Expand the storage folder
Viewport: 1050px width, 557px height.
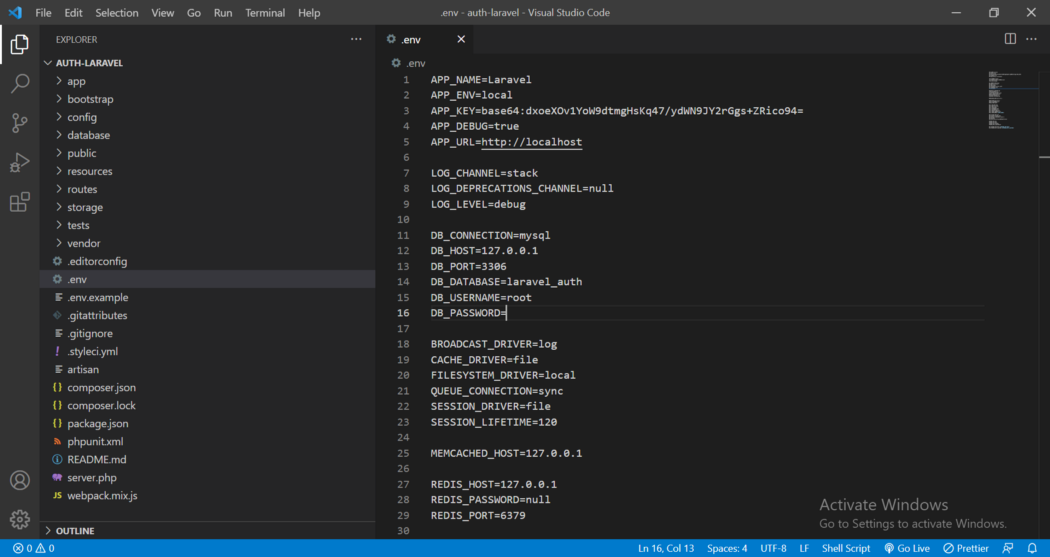(208, 208)
